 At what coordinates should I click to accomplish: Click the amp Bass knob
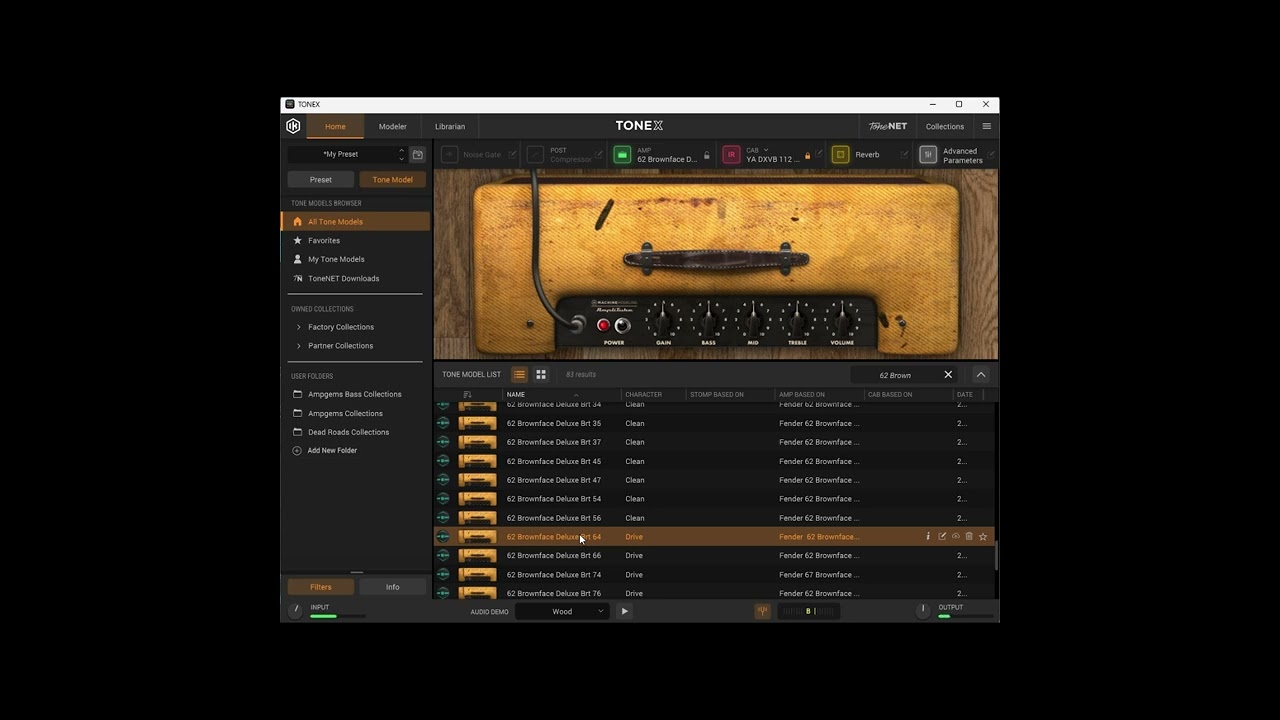coord(708,320)
